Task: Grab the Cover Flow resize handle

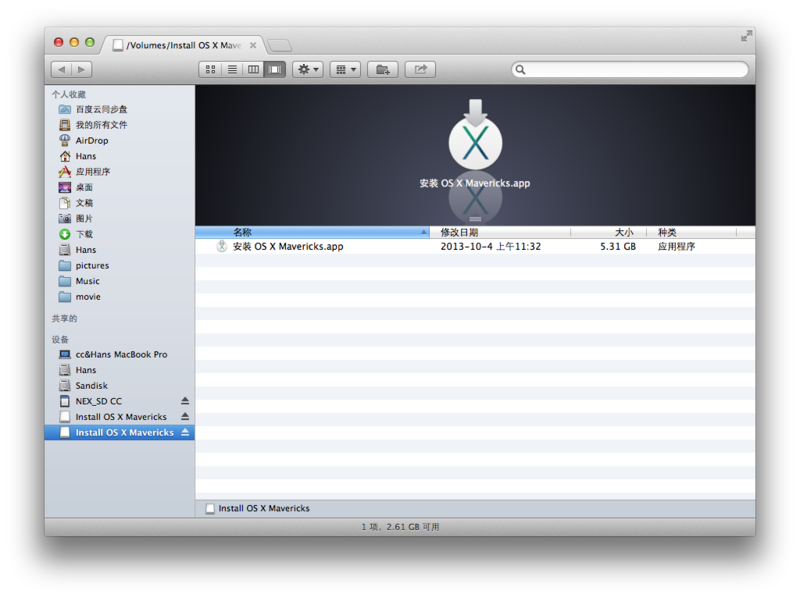Action: pyautogui.click(x=475, y=219)
